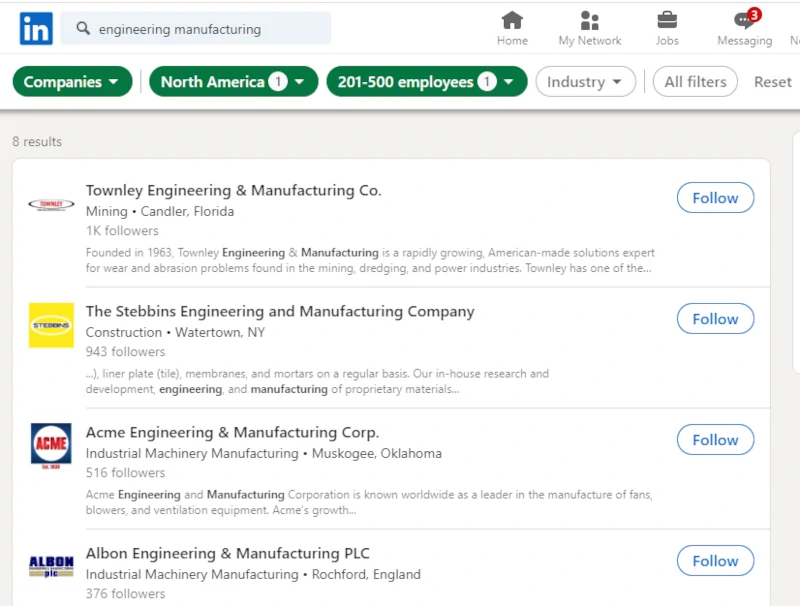
Task: Expand the Companies filter dropdown
Action: click(72, 82)
